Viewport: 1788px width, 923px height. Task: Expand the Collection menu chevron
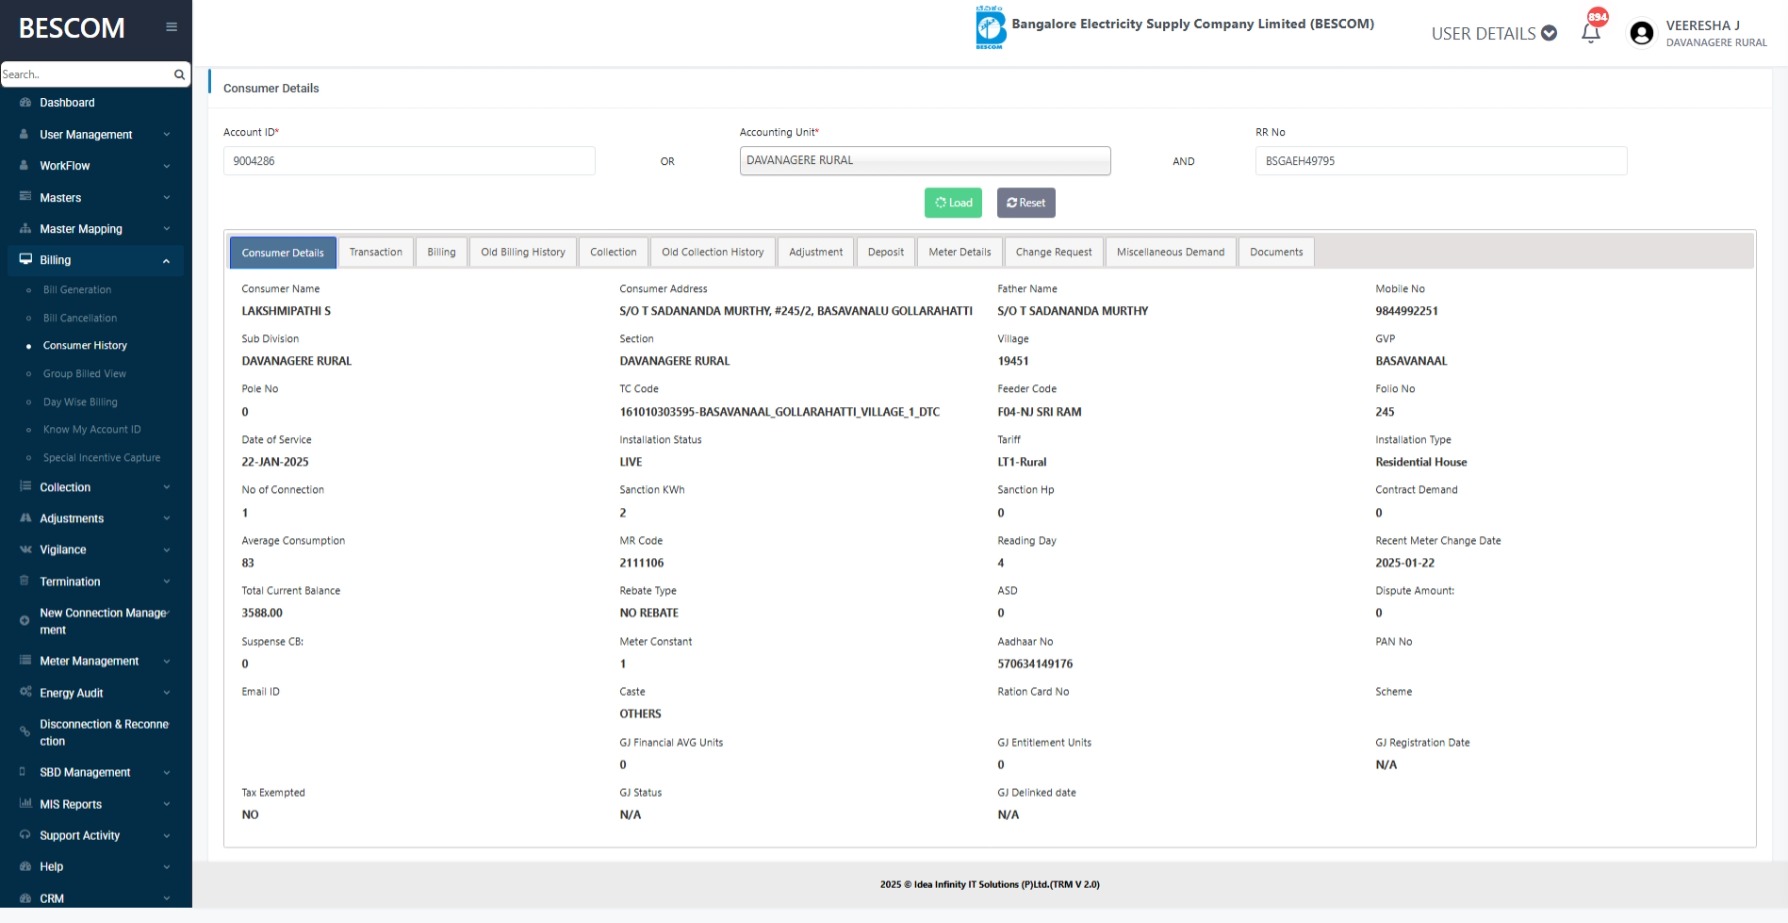(x=166, y=487)
